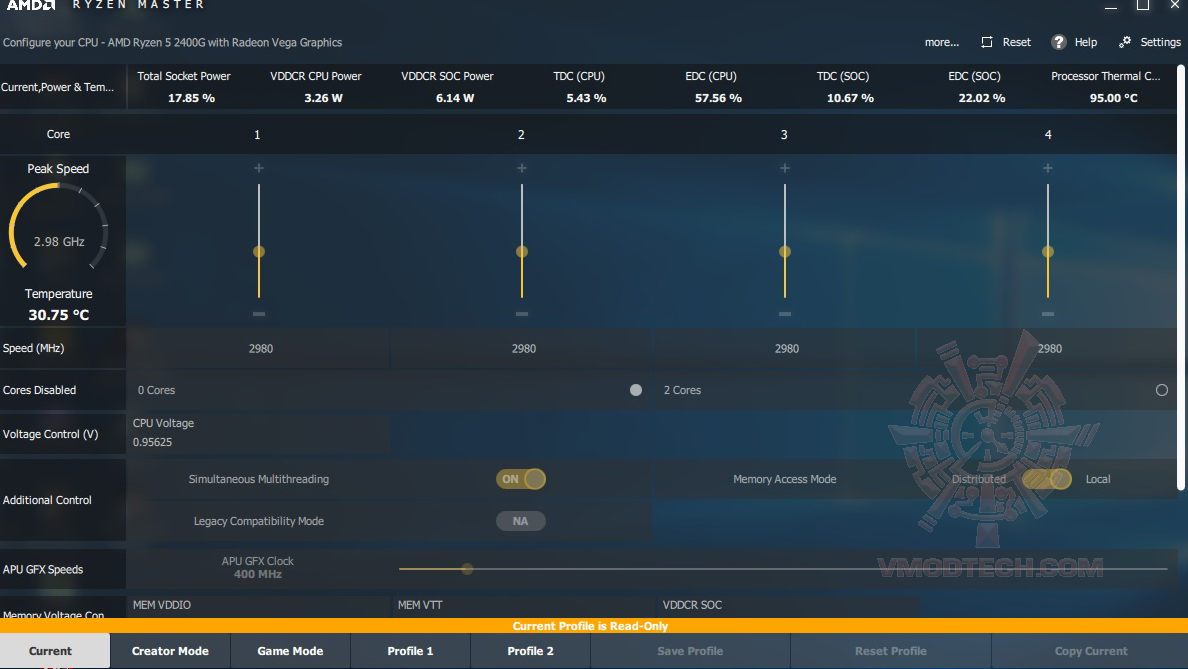Open Profile 2 tab

point(530,651)
